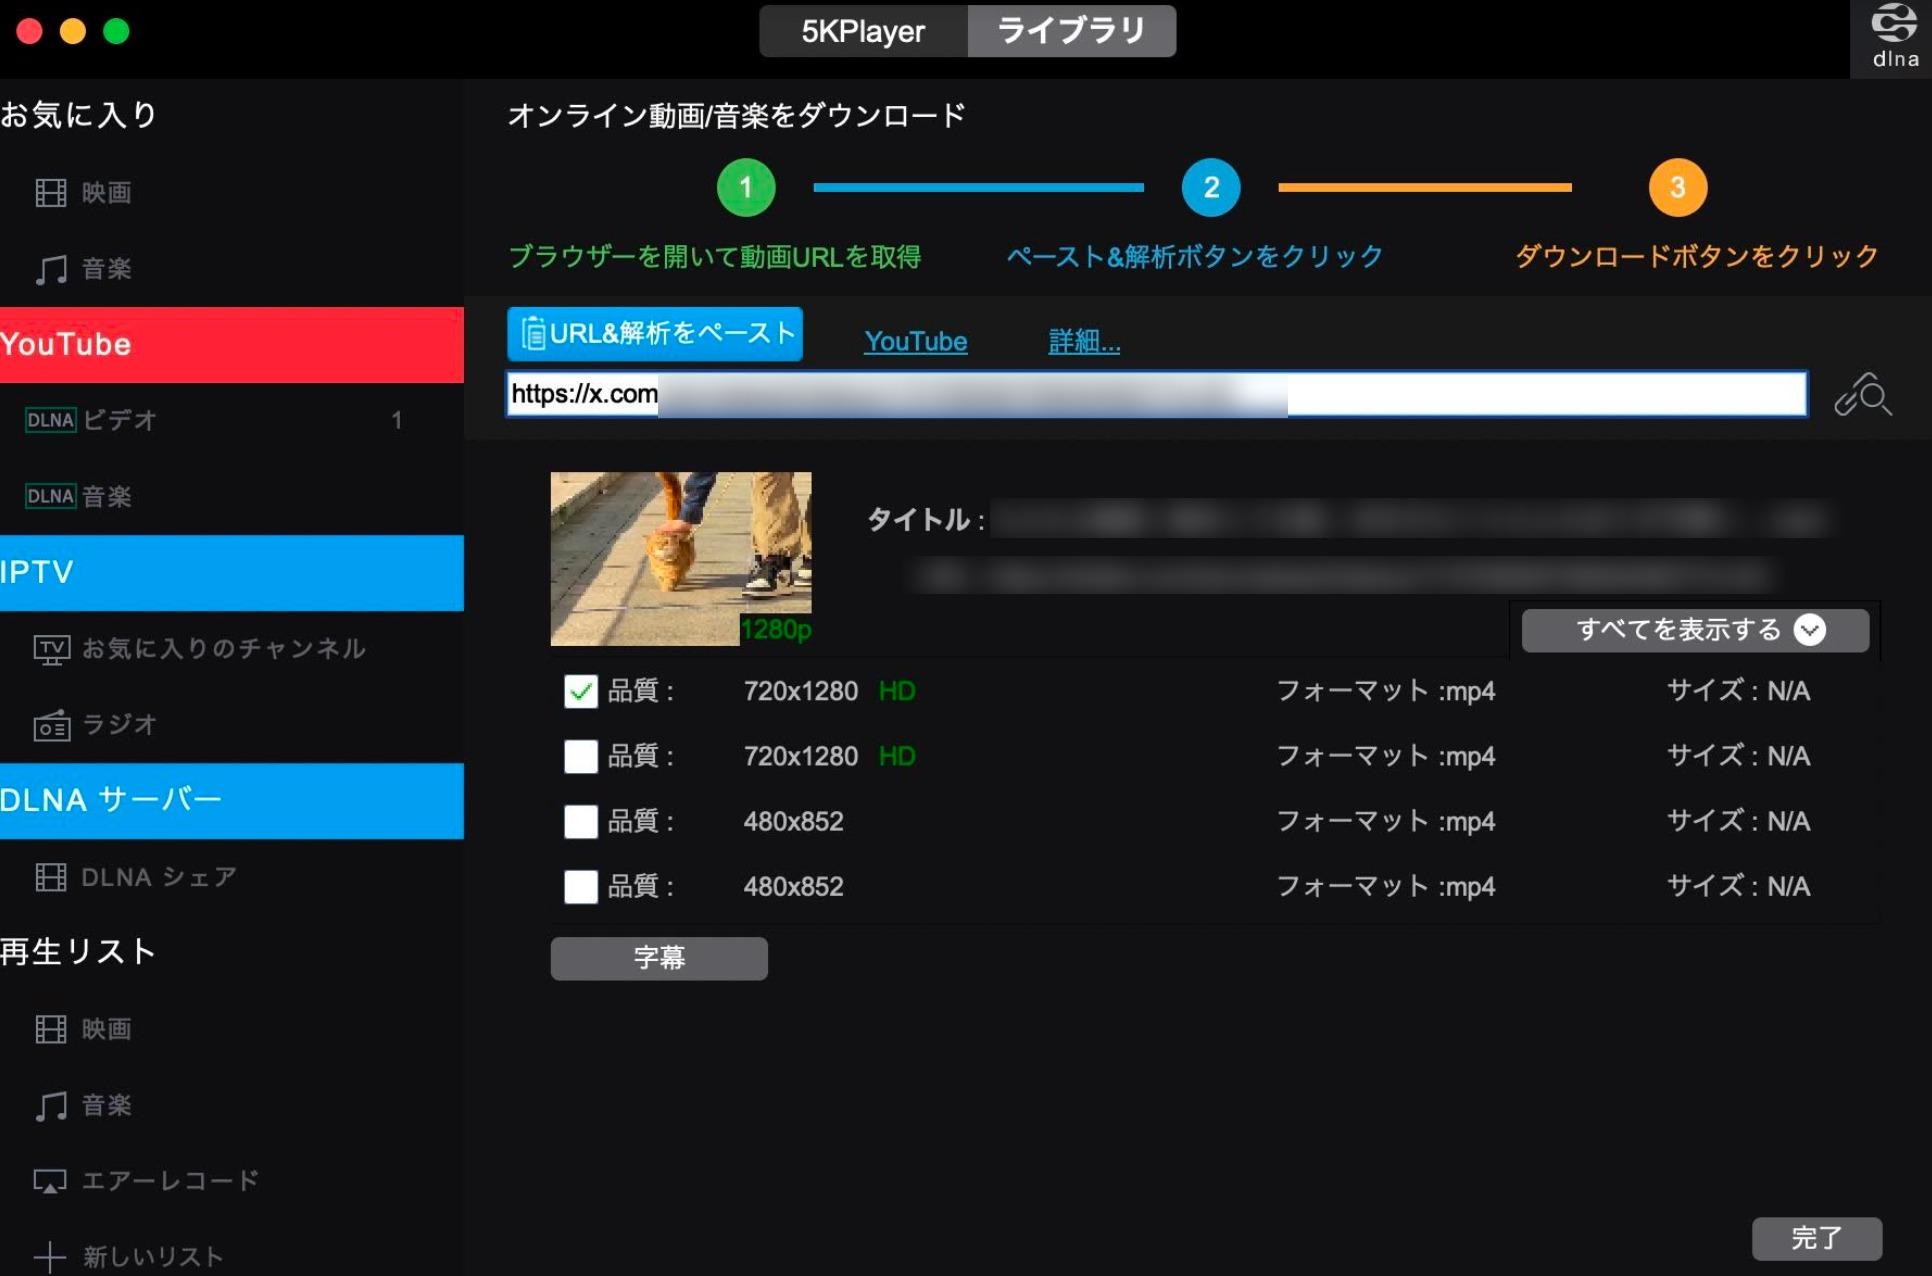Click the 1280p badge on thumbnail
This screenshot has height=1276, width=1932.
point(776,629)
